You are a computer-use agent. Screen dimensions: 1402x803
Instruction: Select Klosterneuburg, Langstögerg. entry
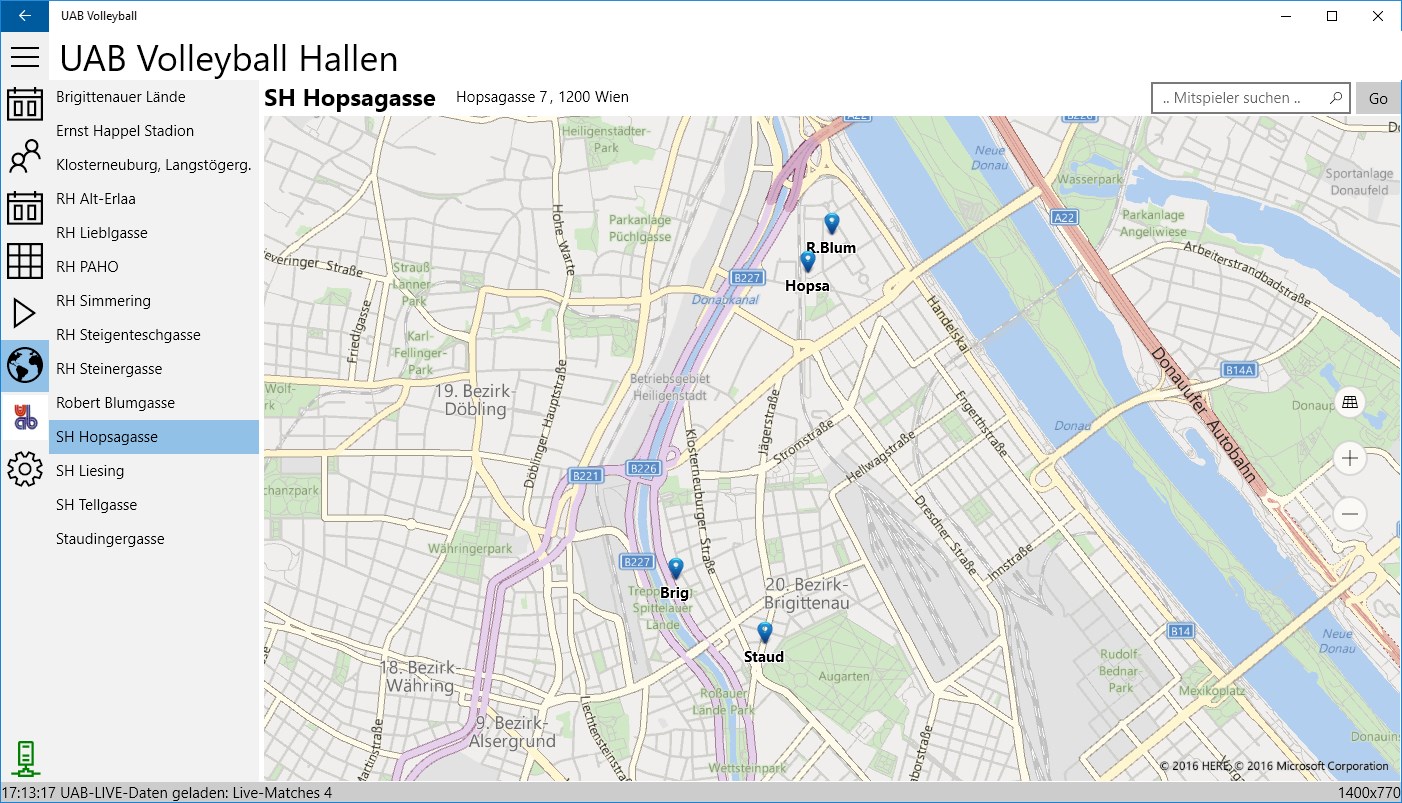(154, 165)
